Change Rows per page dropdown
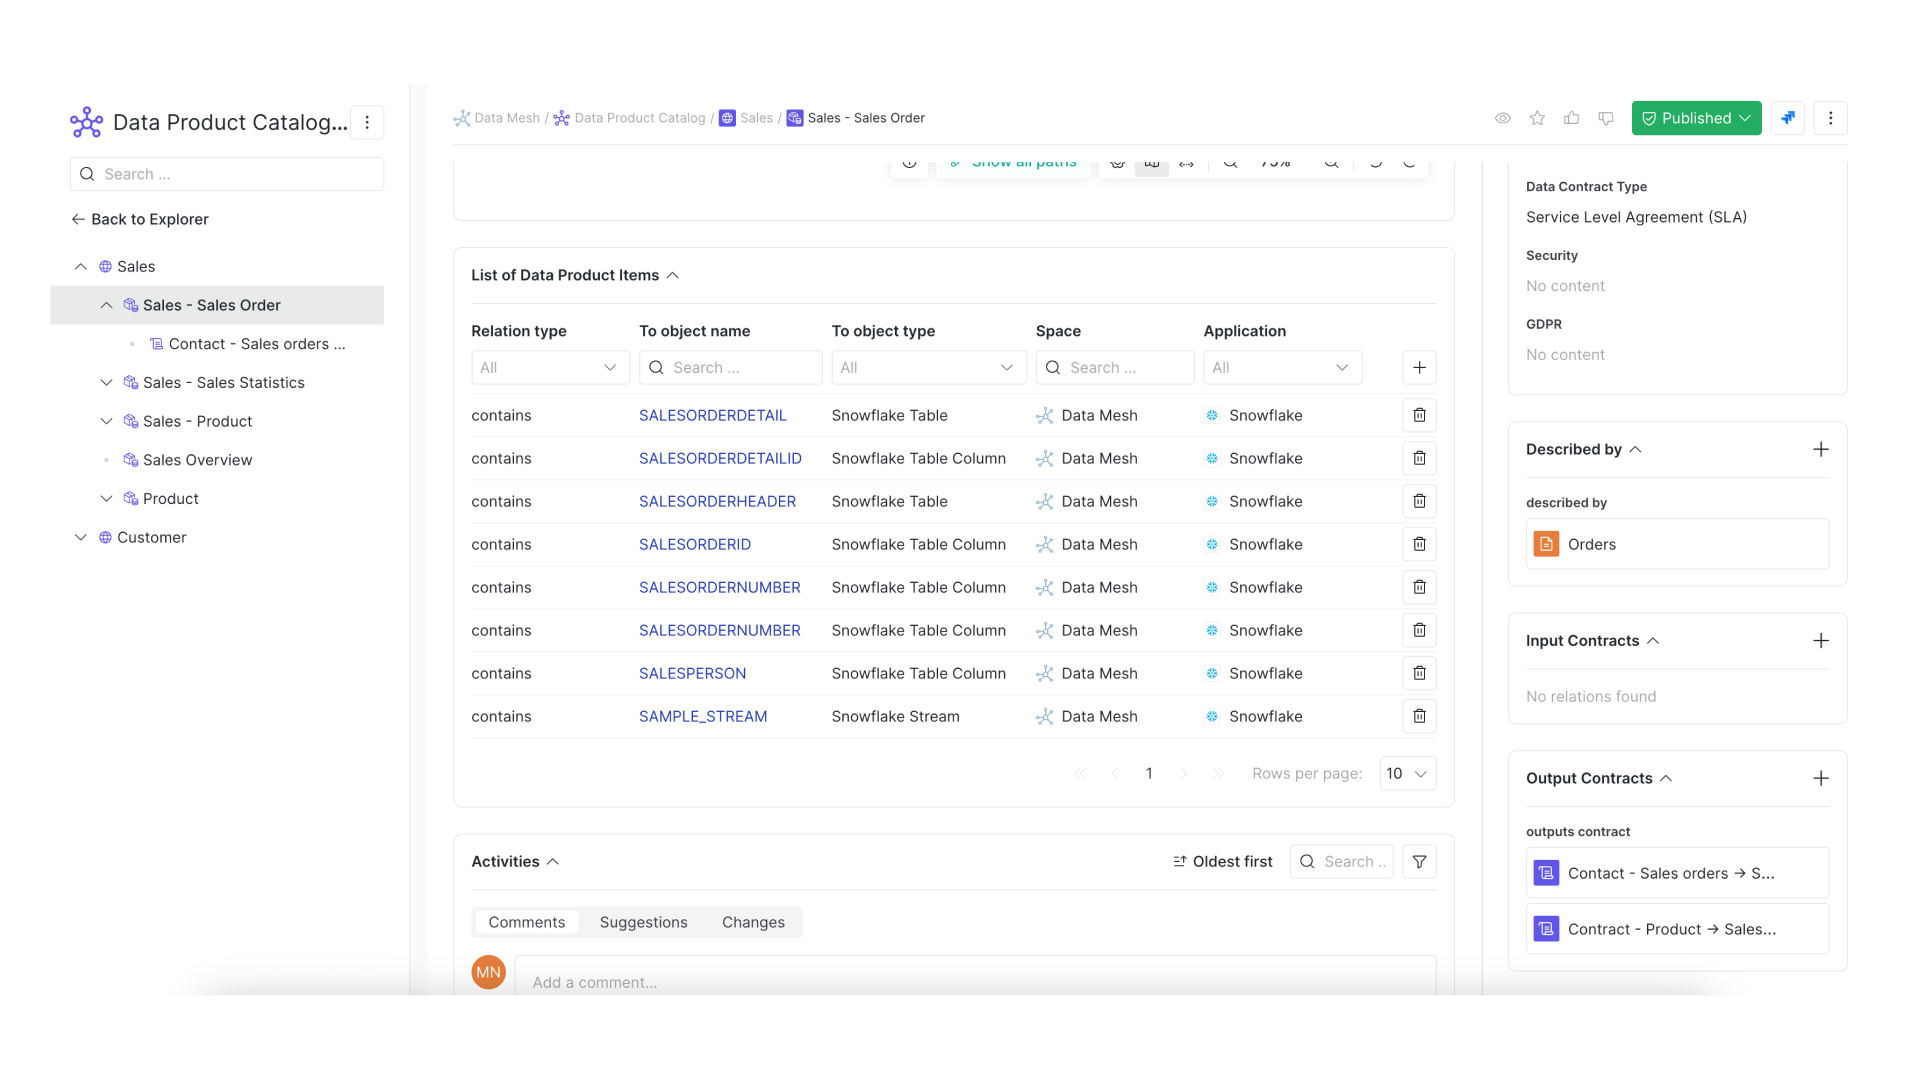The width and height of the screenshot is (1921, 1080). (x=1407, y=773)
